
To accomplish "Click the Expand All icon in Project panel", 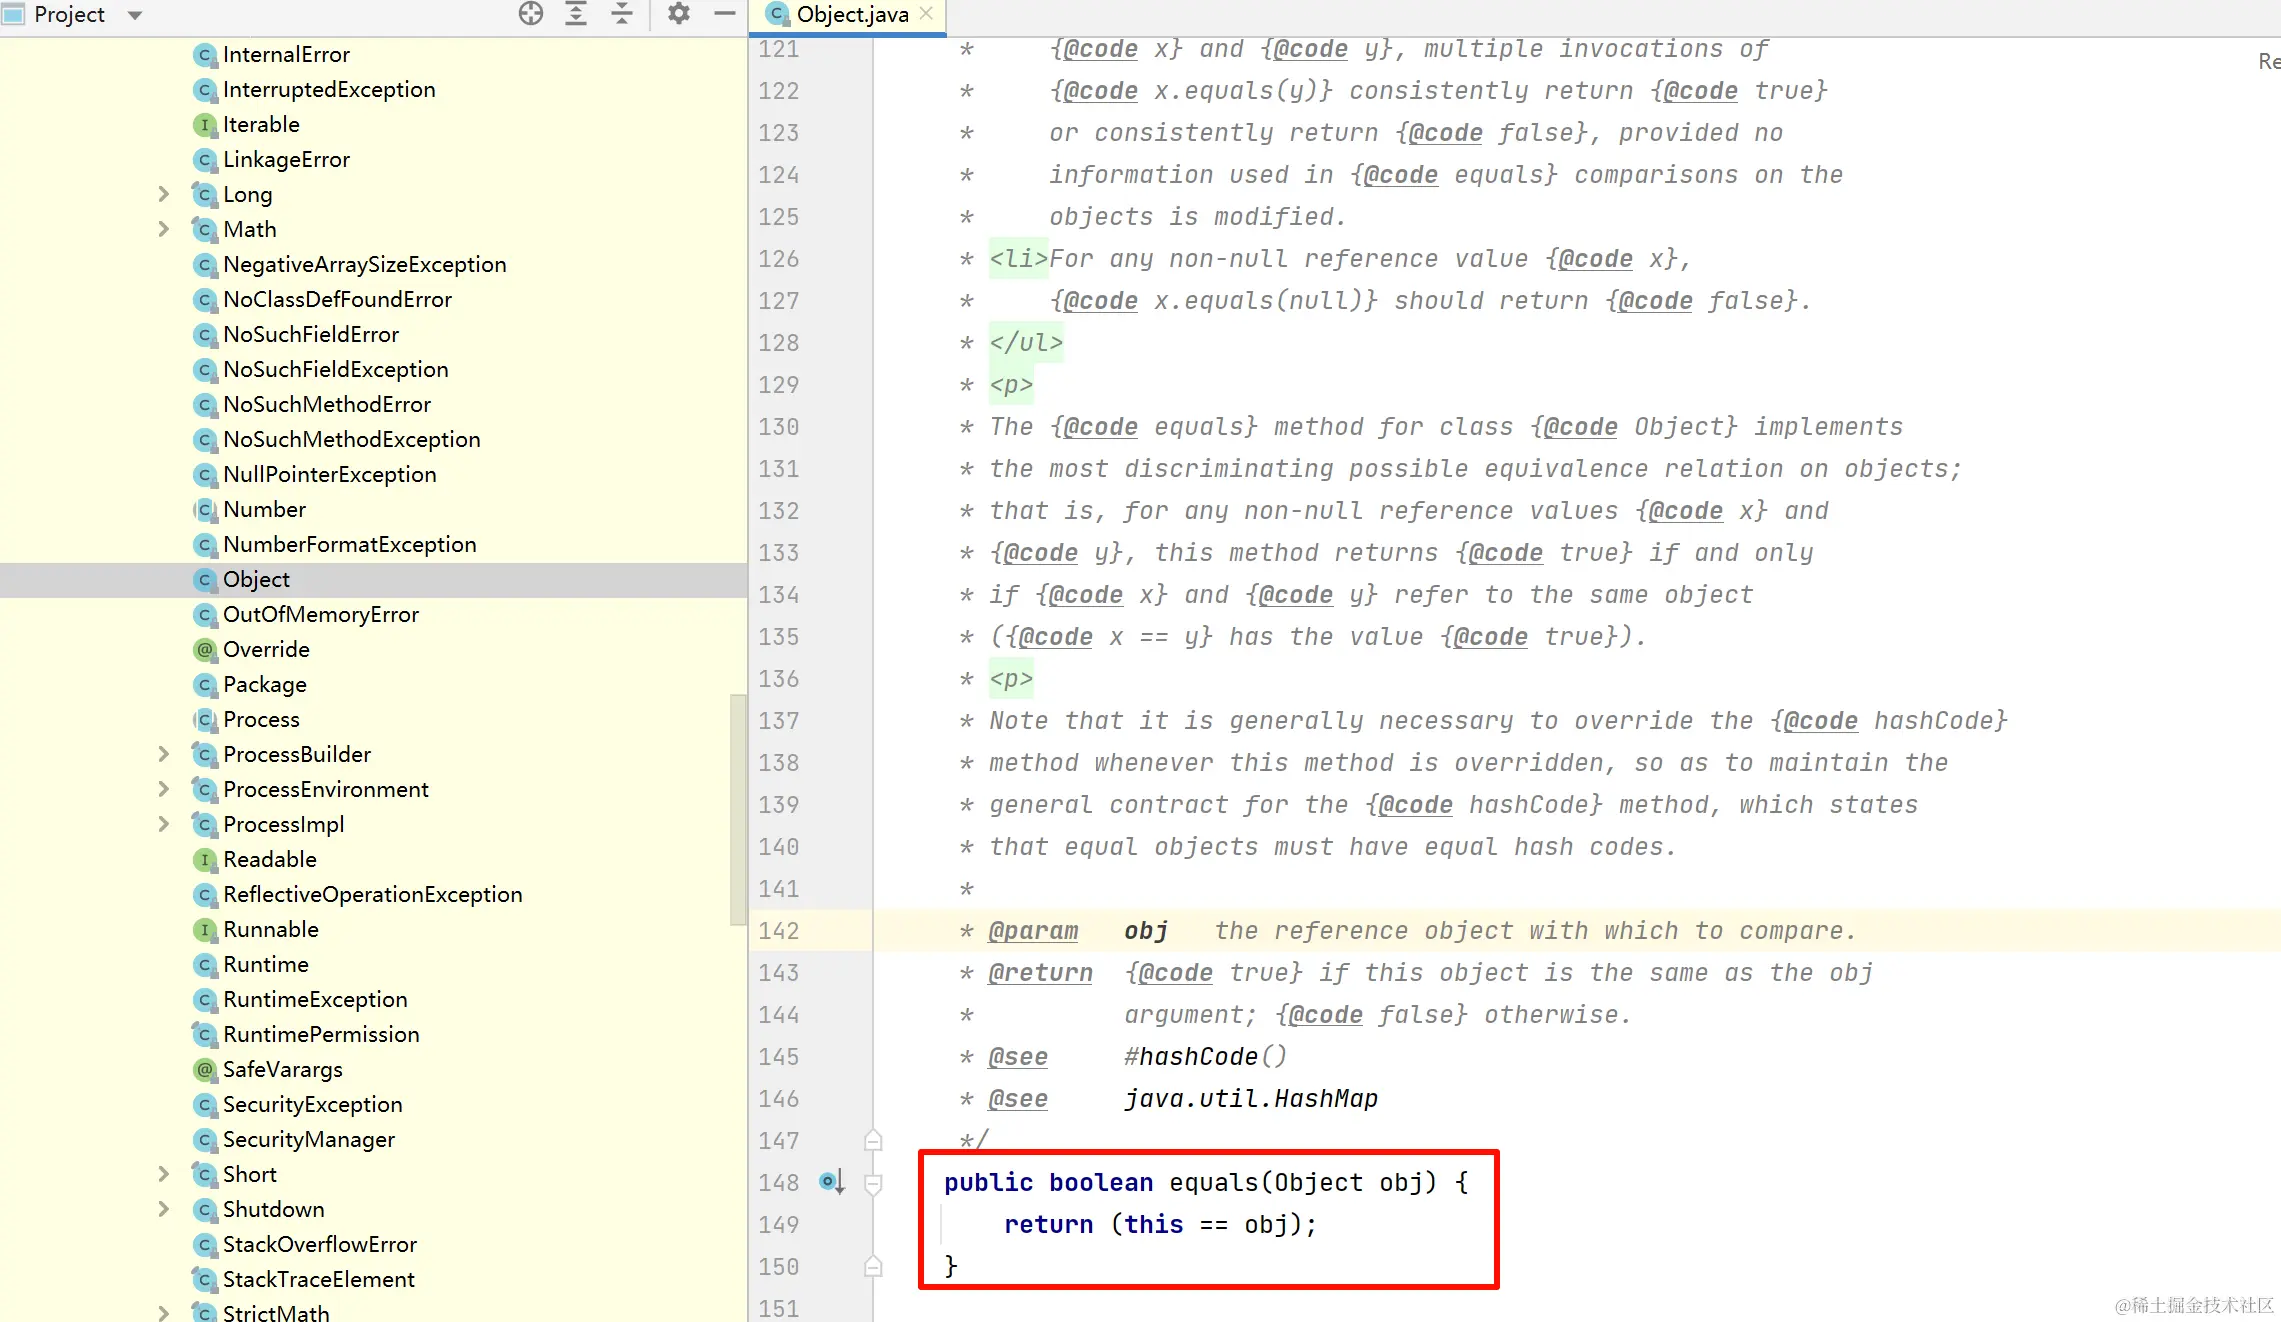I will (576, 14).
